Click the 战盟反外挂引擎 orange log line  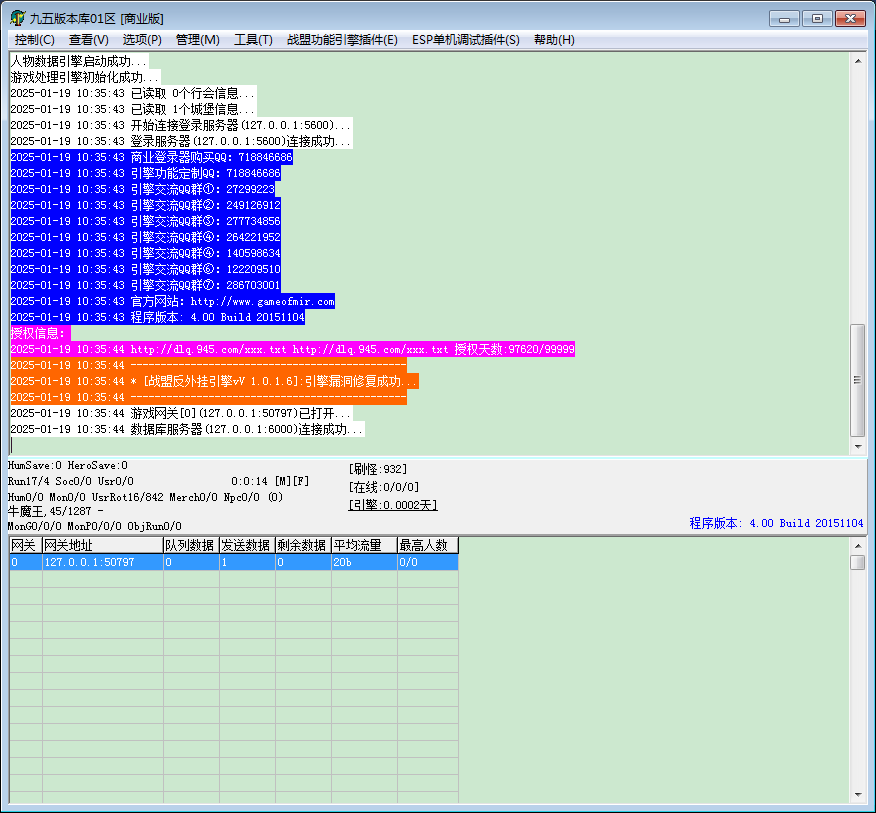point(215,382)
